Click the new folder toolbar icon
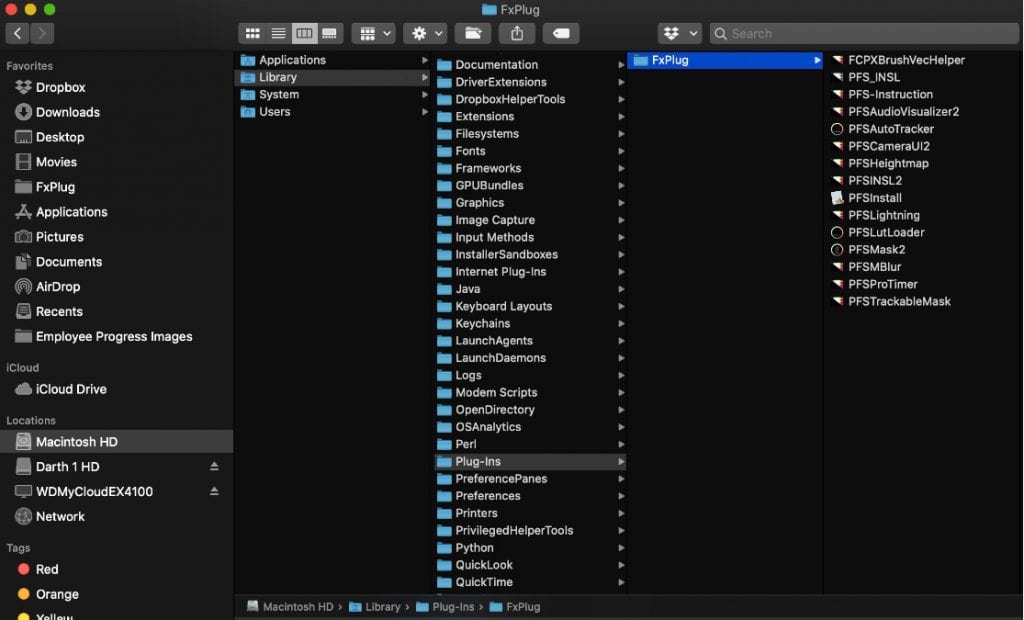1024x620 pixels. 473,33
